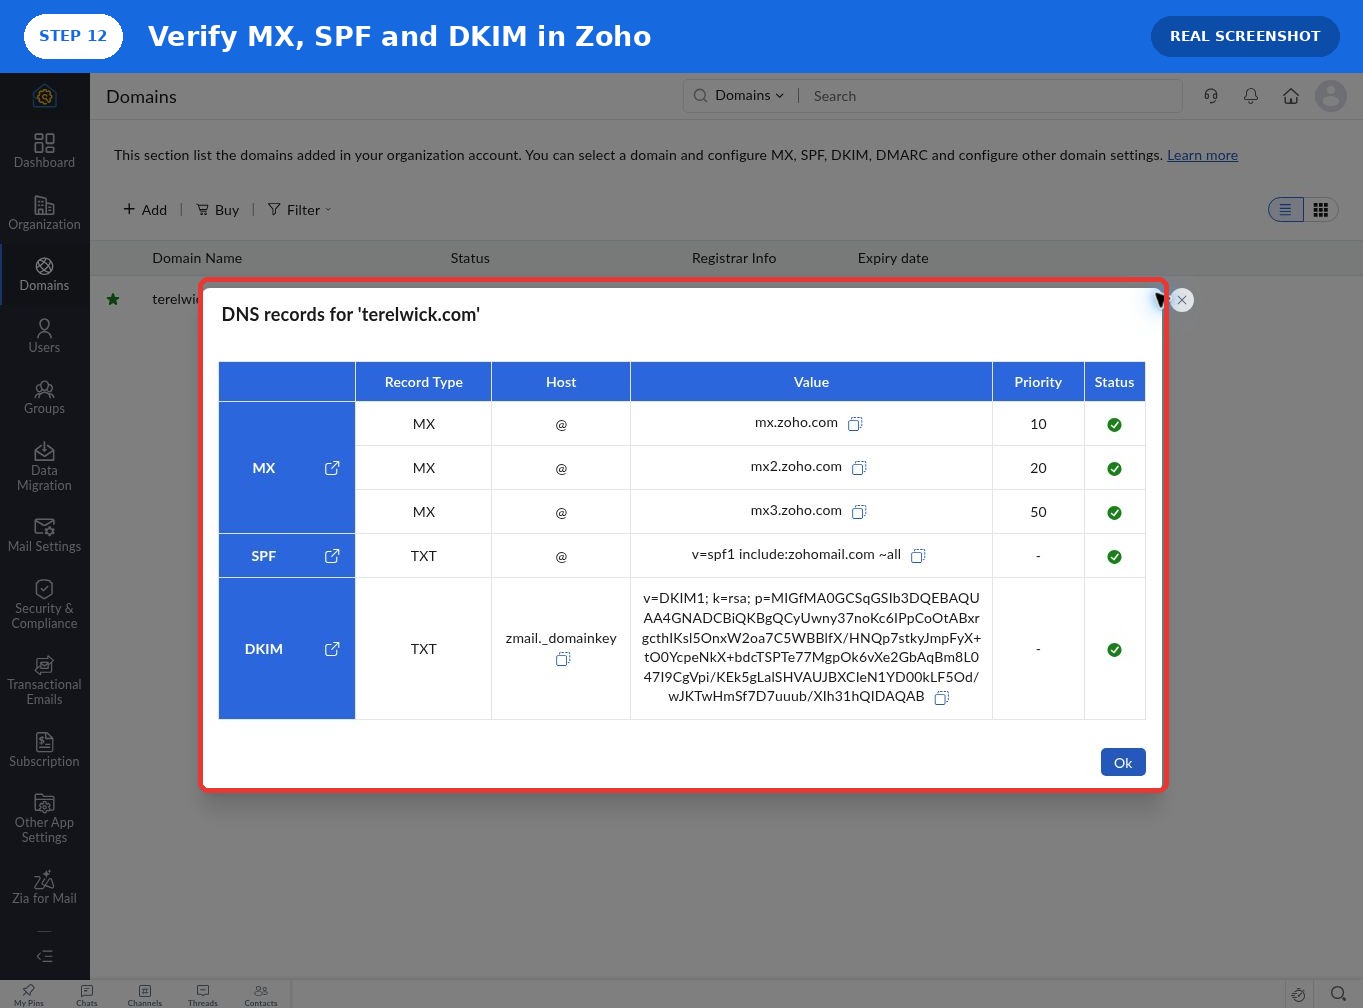Open Zia for Mail

[x=44, y=887]
